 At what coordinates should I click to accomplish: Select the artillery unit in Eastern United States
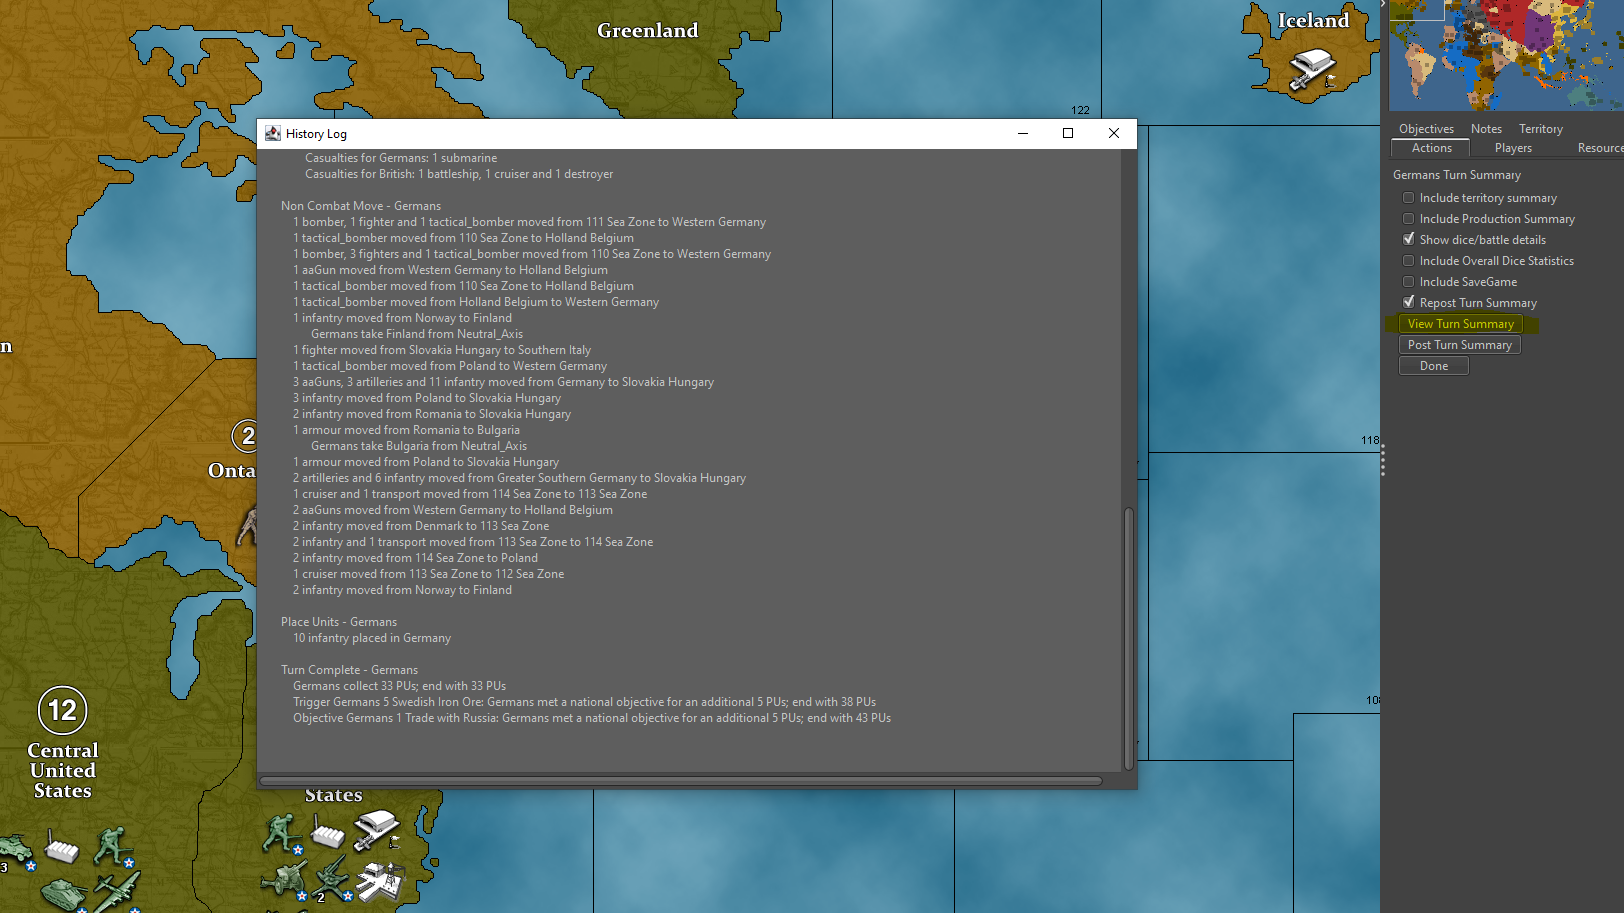point(284,878)
